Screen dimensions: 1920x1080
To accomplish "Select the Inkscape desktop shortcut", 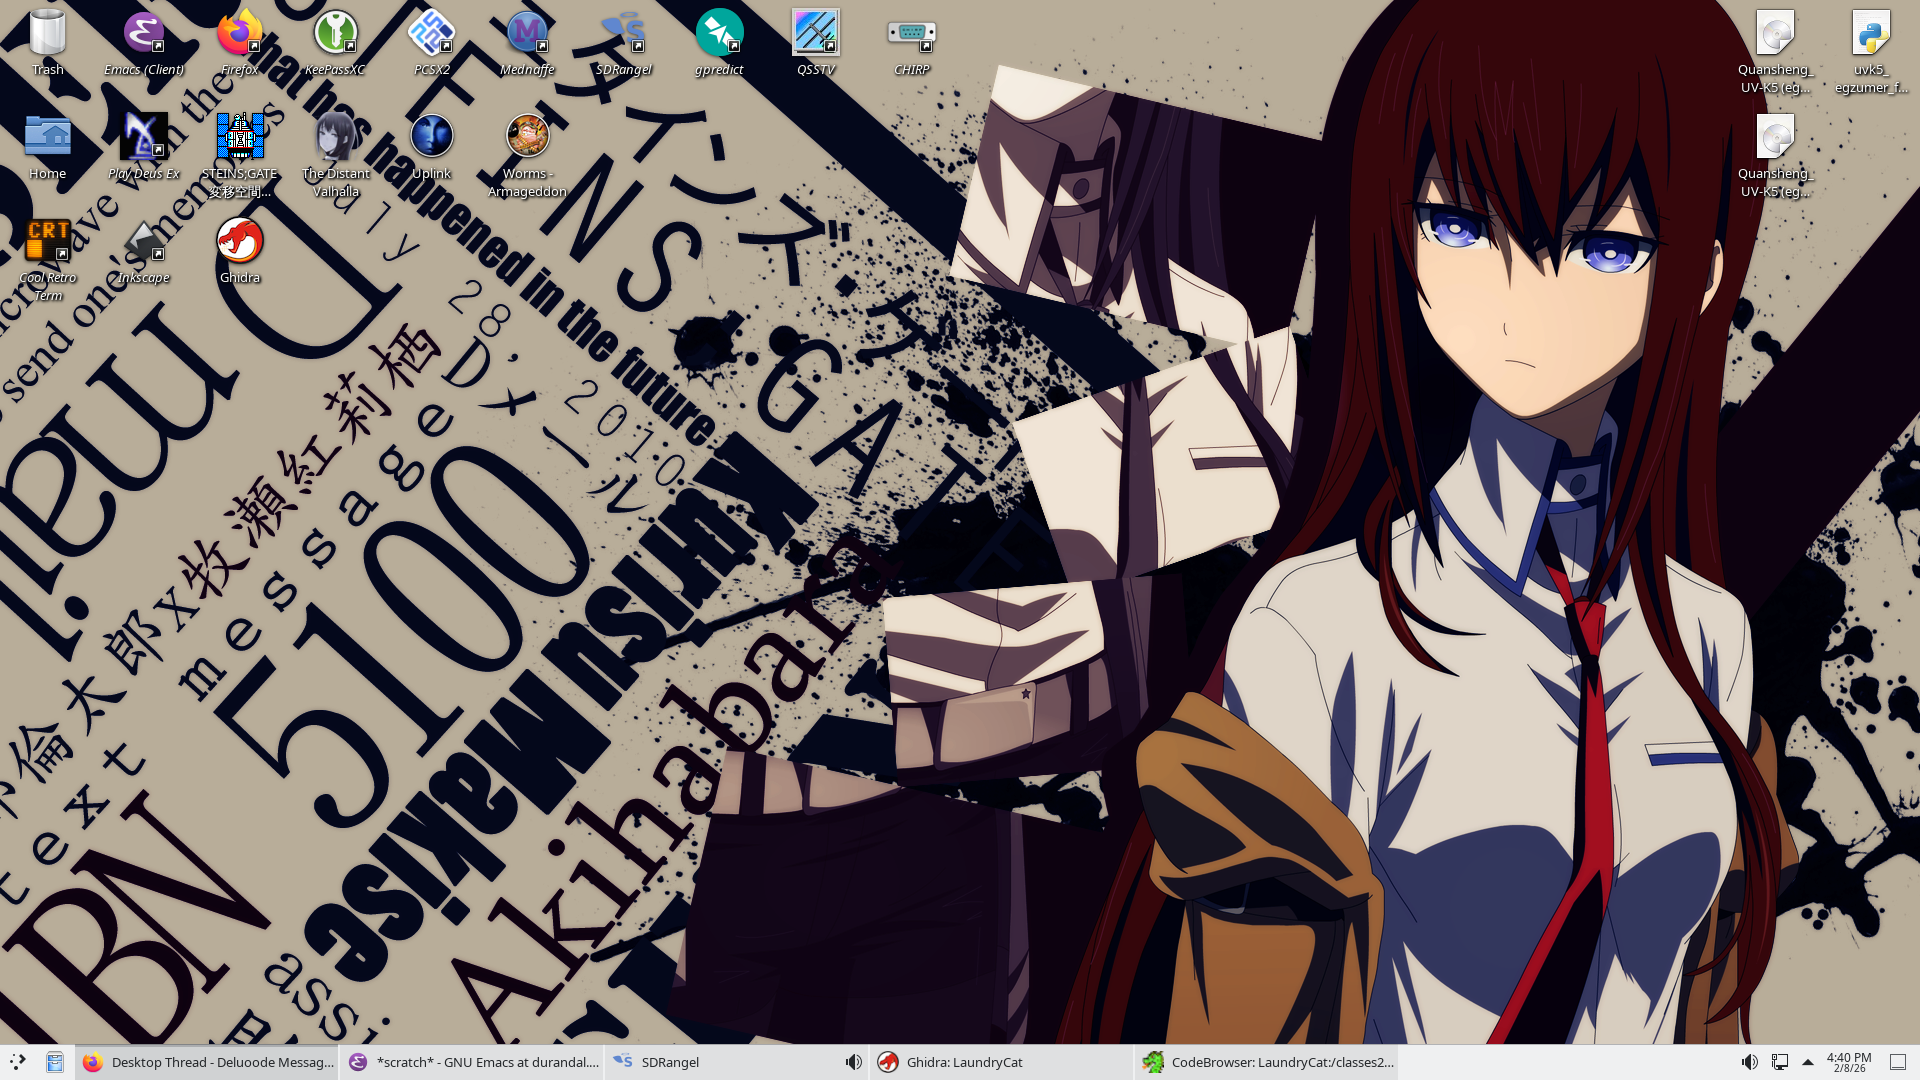I will point(143,251).
